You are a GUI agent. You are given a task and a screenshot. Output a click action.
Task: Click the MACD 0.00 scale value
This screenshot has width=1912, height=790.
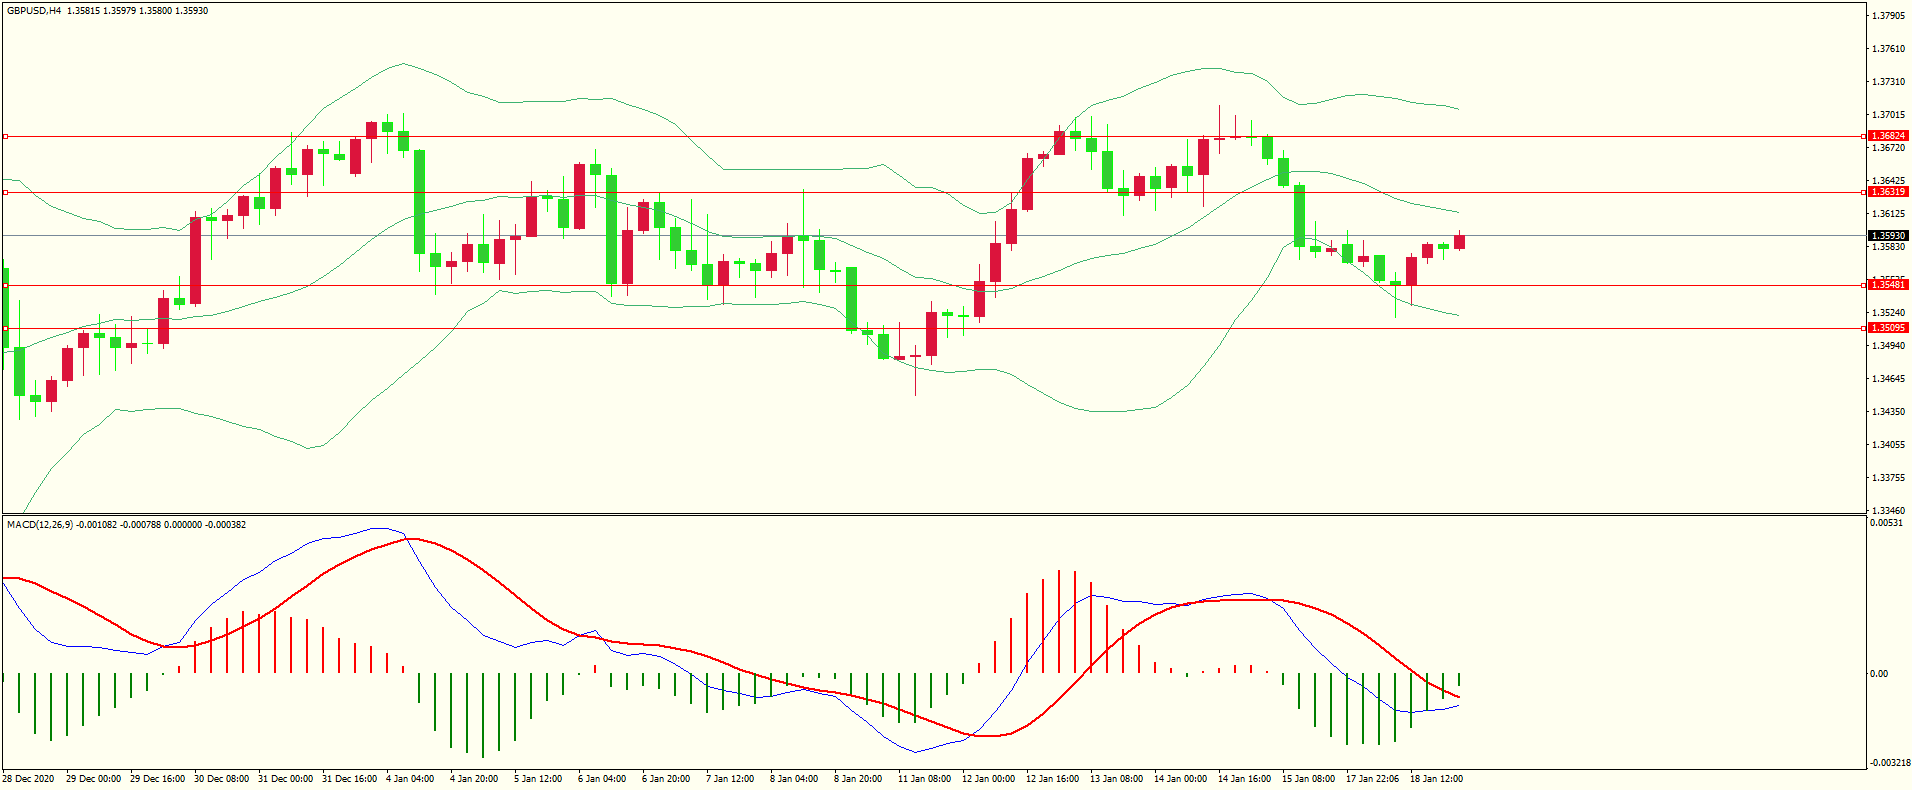click(x=1879, y=674)
